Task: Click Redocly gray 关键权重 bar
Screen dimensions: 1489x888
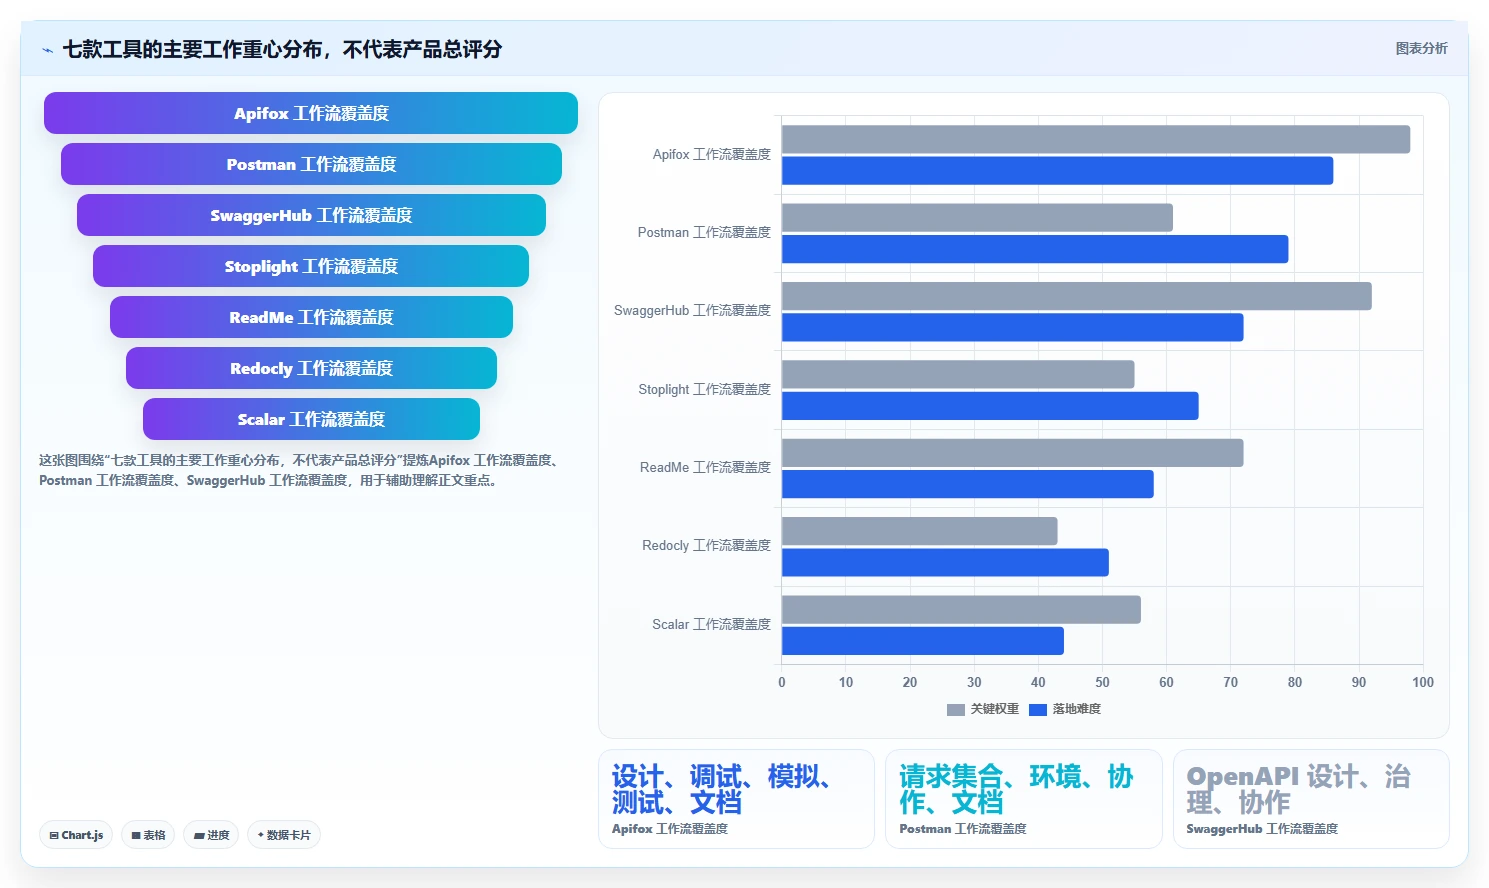Action: (x=920, y=531)
